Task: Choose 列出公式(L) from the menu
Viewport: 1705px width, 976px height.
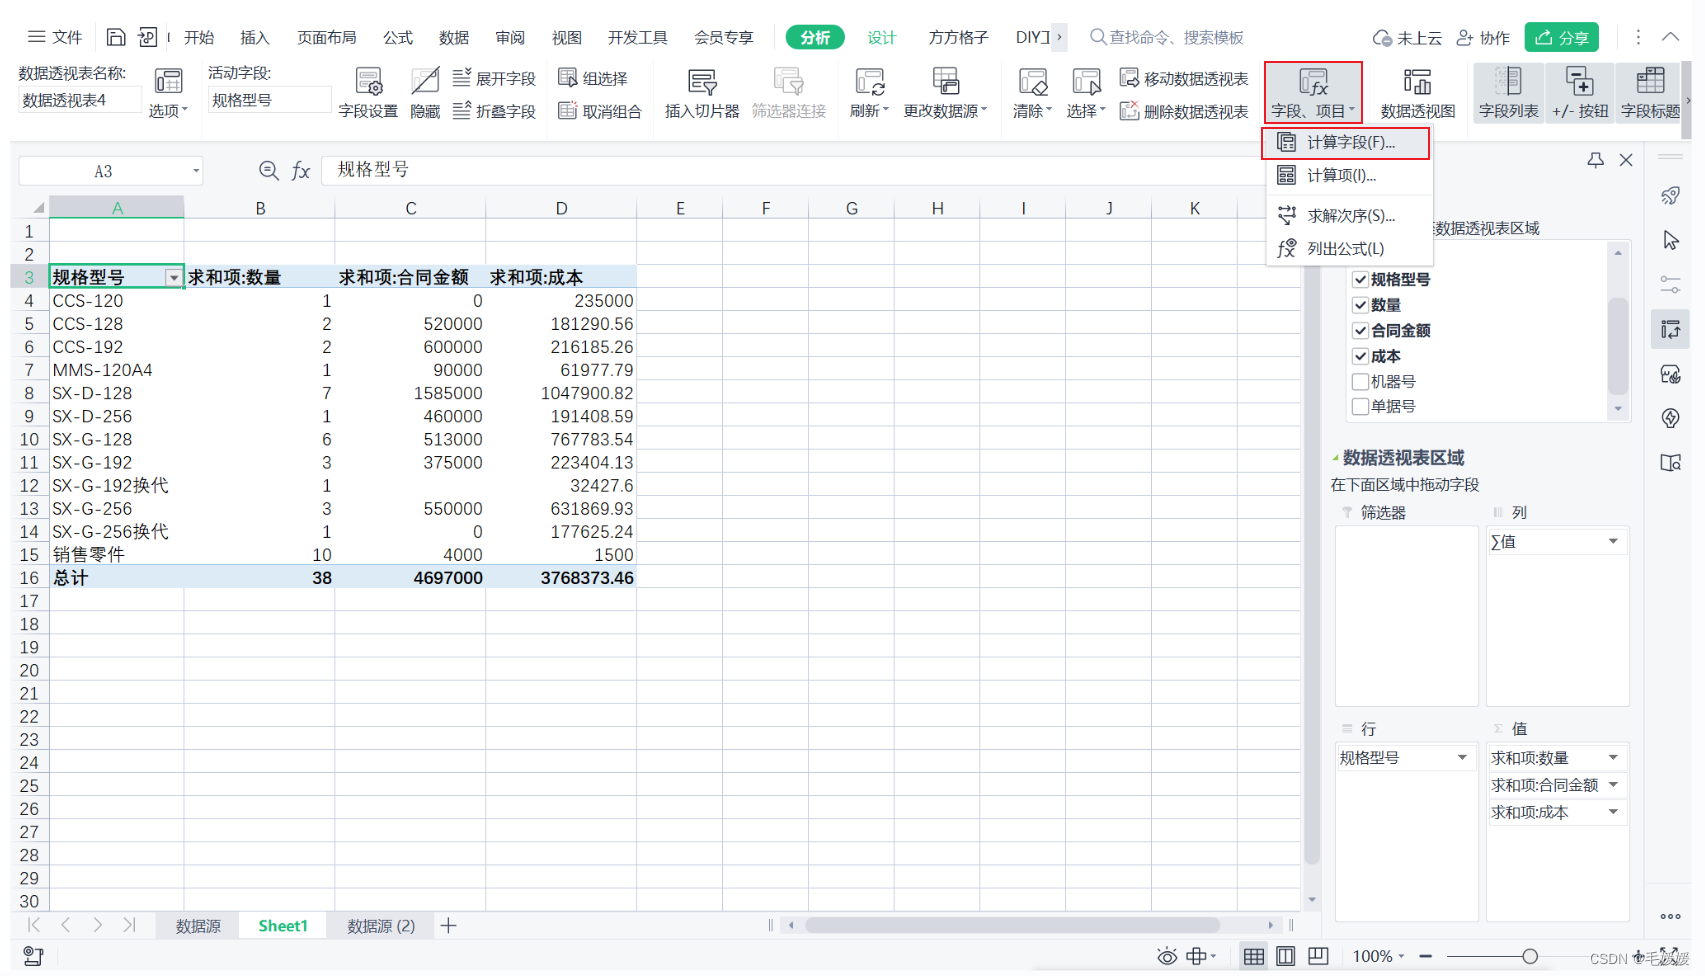Action: [1346, 249]
